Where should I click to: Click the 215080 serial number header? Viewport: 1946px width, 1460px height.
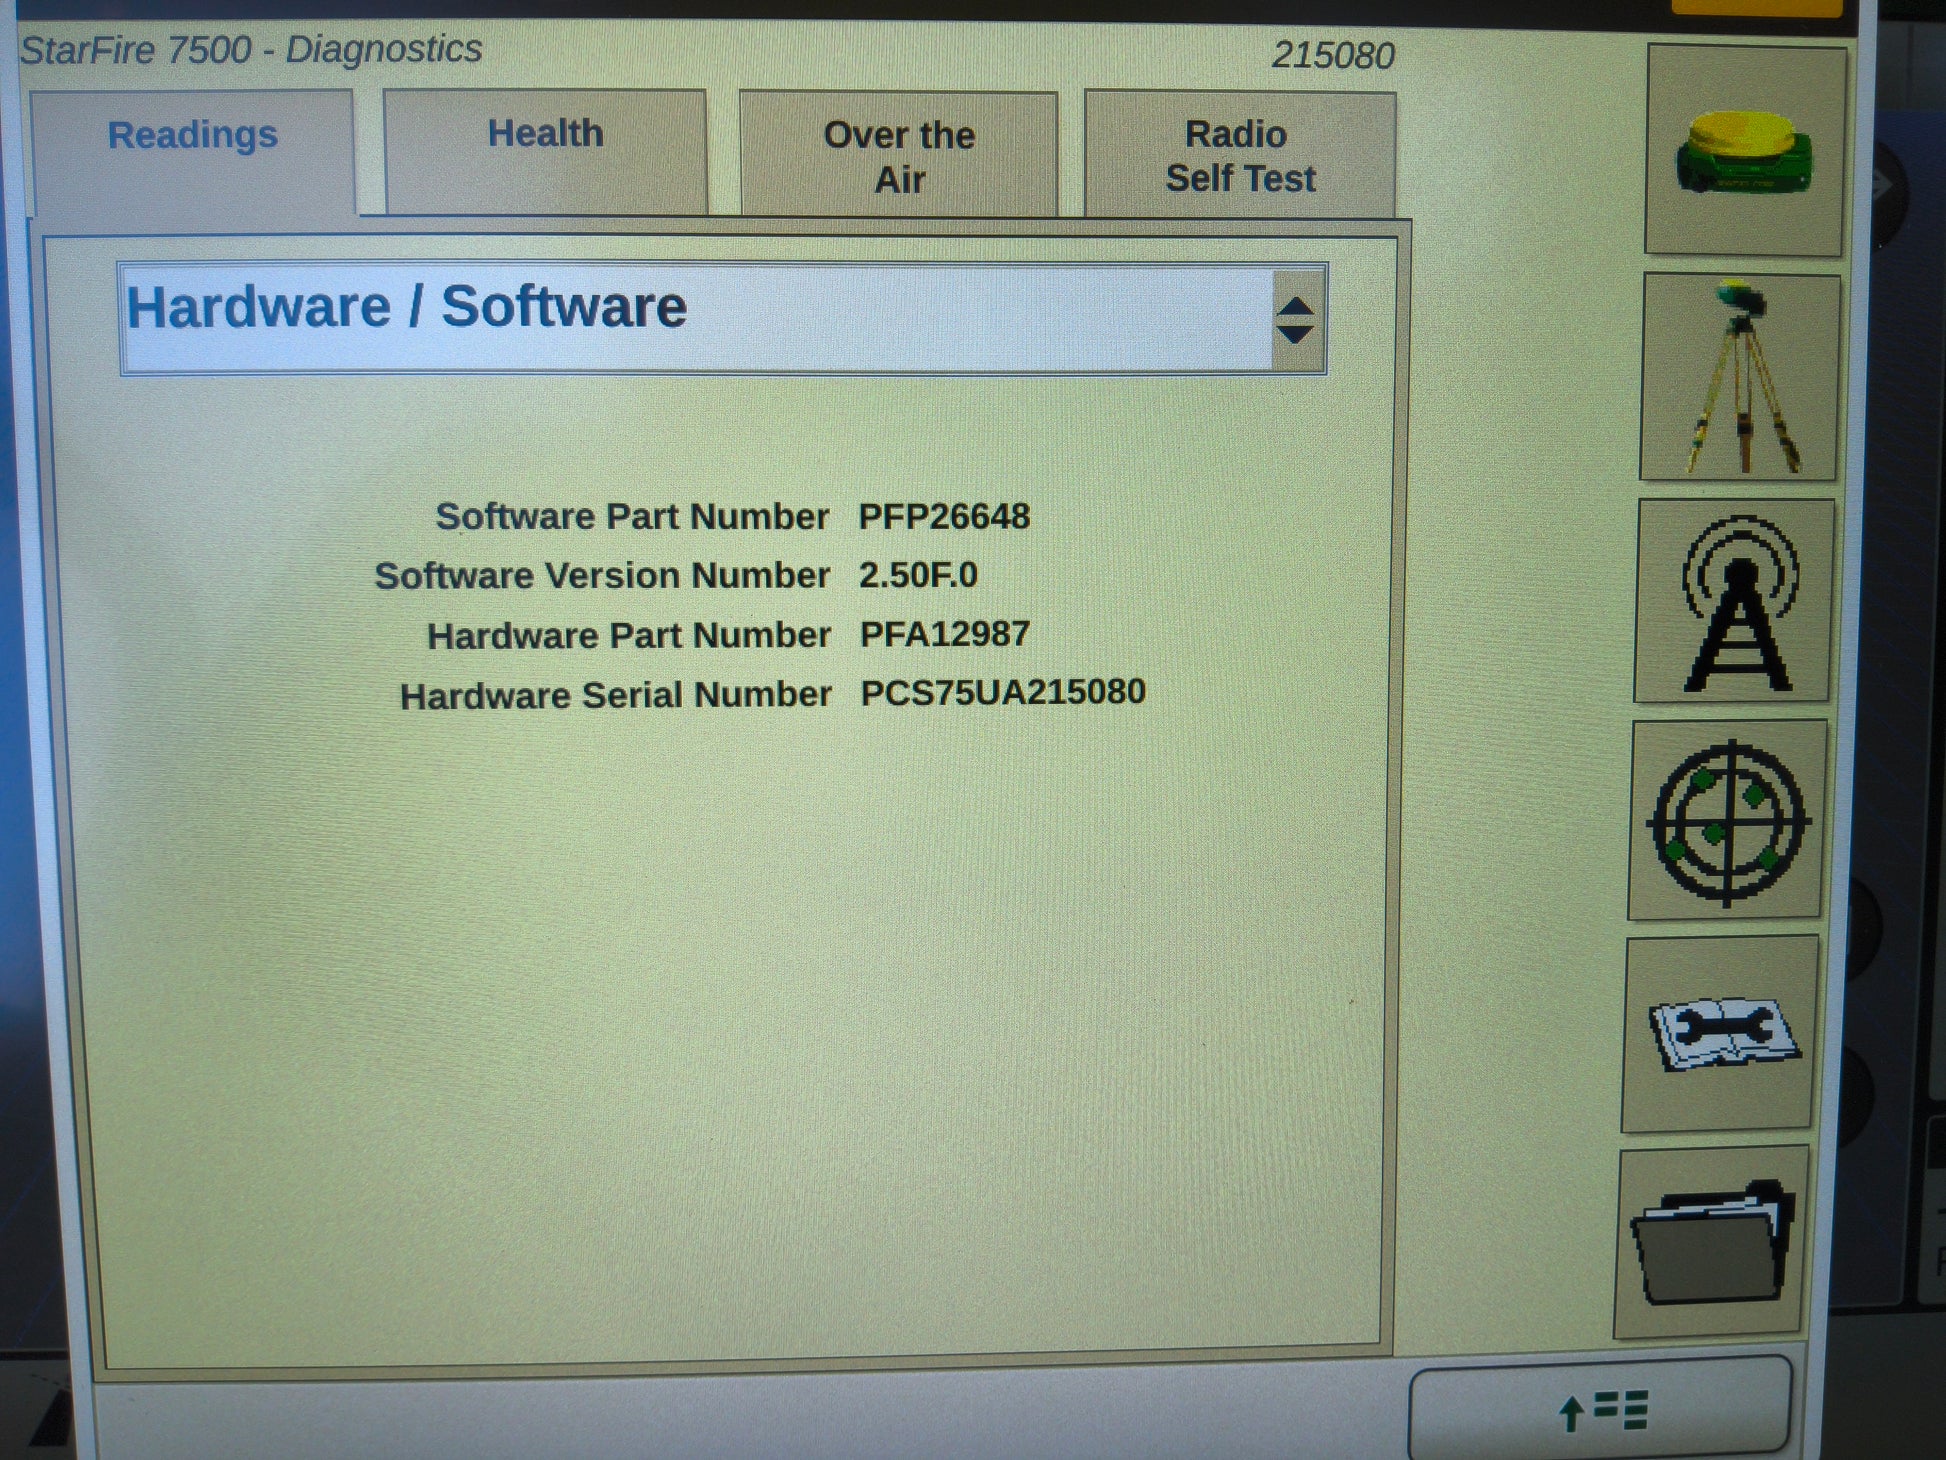click(x=1333, y=56)
